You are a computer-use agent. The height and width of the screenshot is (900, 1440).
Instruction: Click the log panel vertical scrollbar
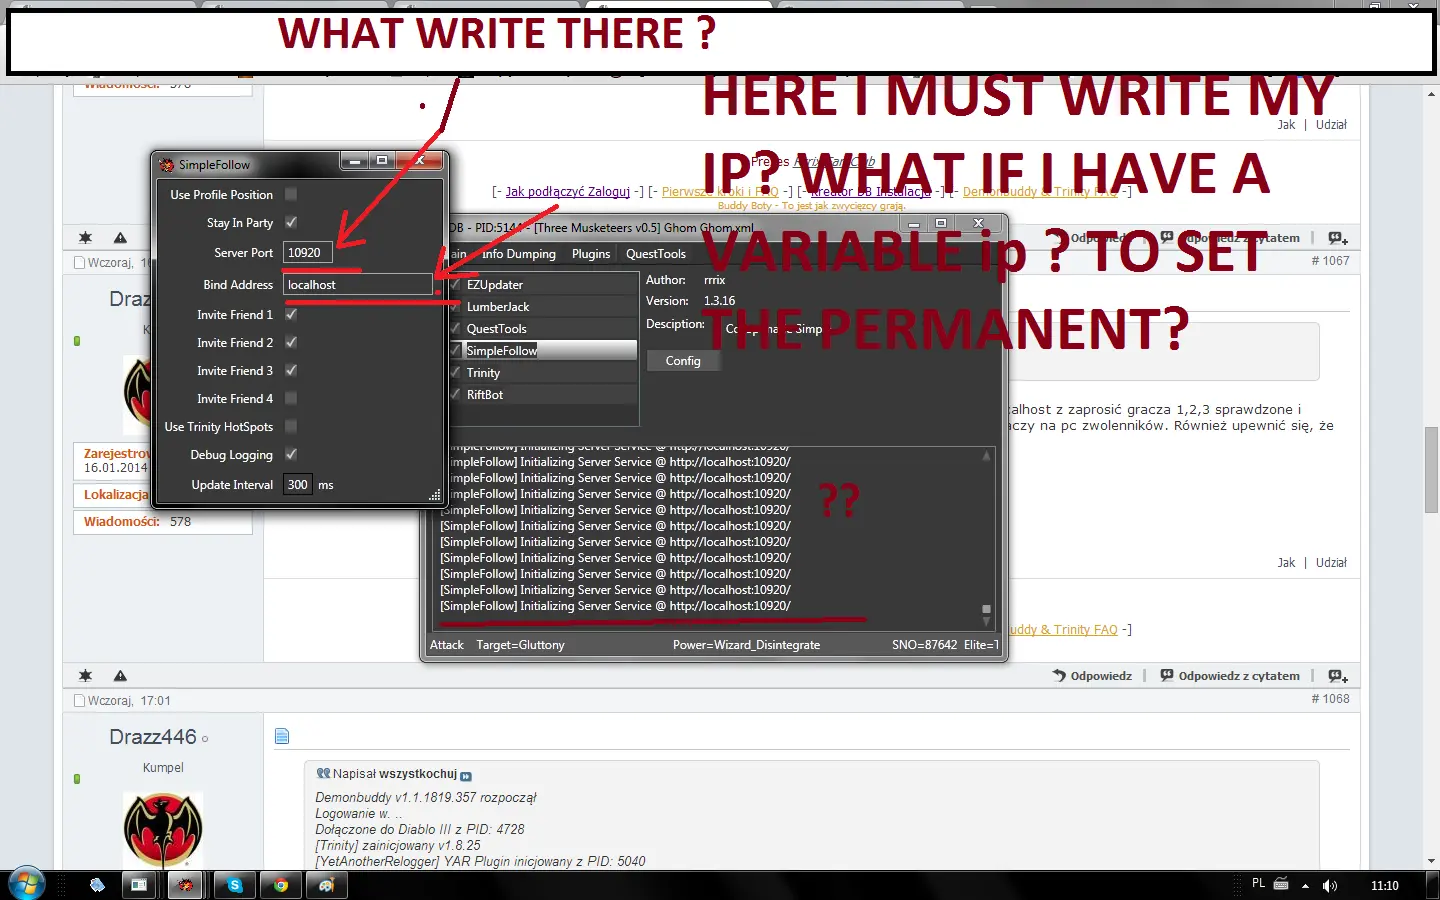tap(986, 530)
